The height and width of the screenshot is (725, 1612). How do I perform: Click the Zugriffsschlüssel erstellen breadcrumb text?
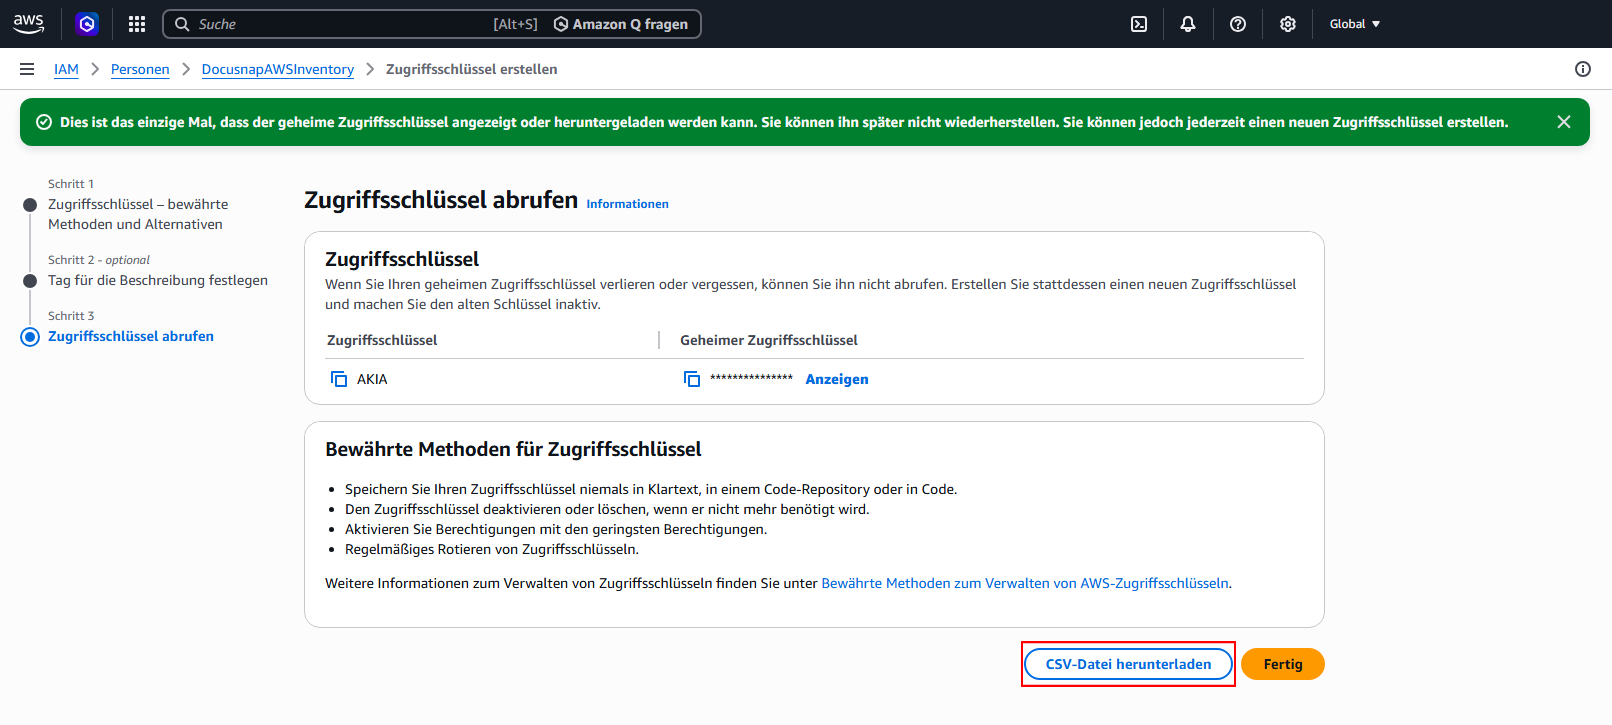(472, 69)
